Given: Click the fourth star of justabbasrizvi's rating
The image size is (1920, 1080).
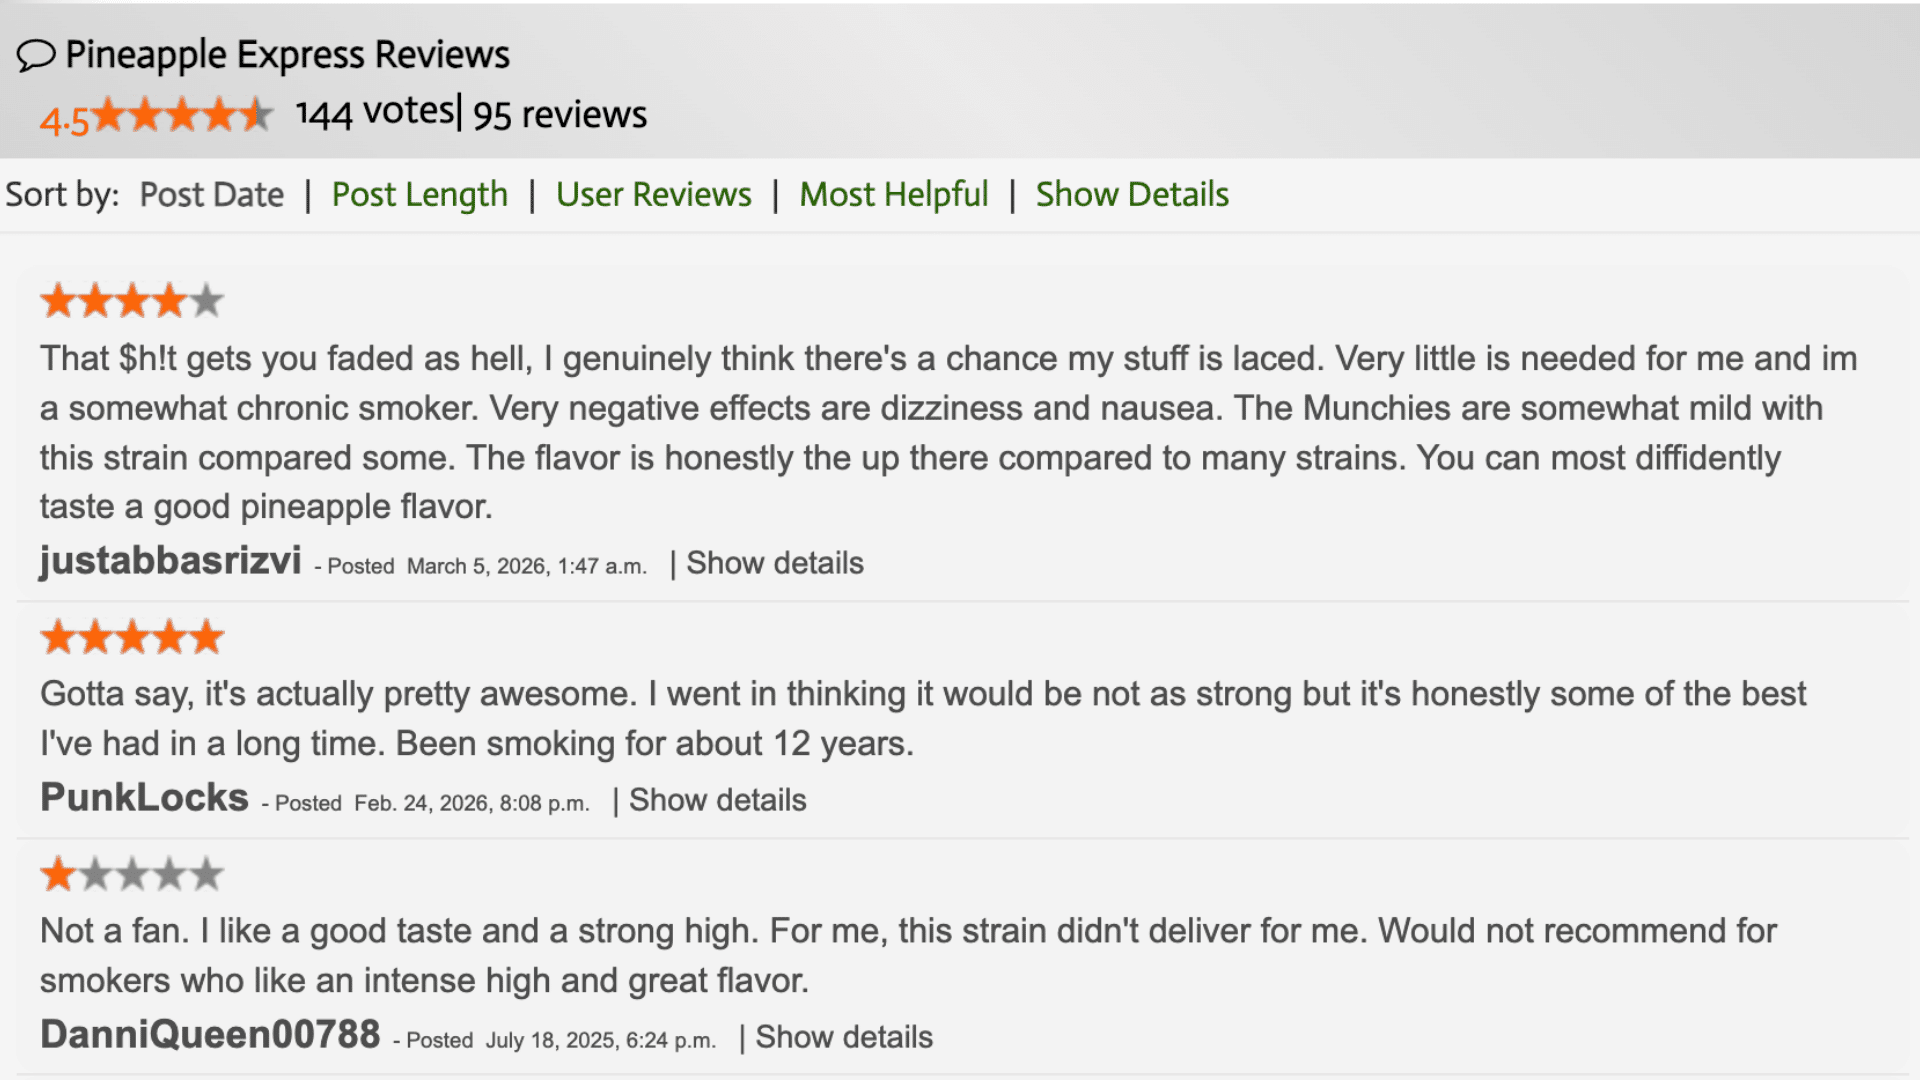Looking at the screenshot, I should point(170,298).
